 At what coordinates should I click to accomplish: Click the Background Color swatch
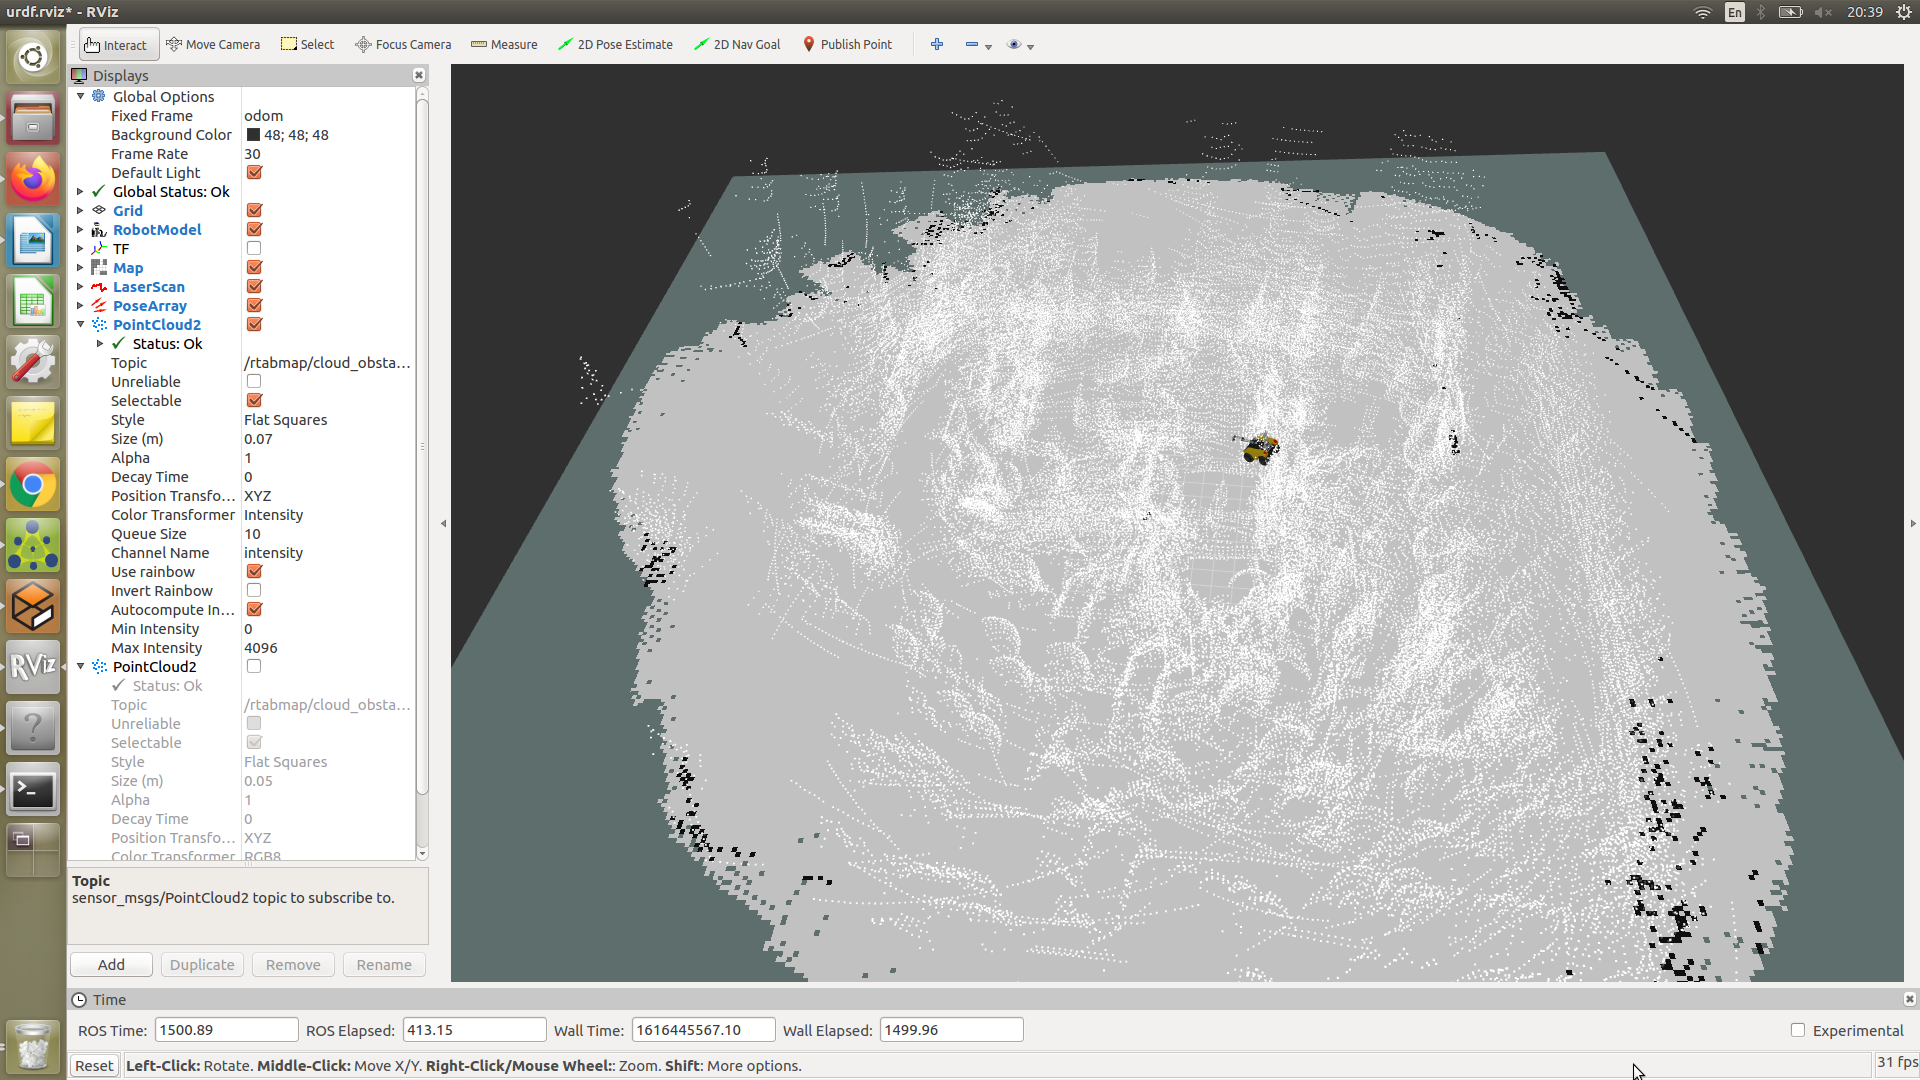(x=253, y=135)
